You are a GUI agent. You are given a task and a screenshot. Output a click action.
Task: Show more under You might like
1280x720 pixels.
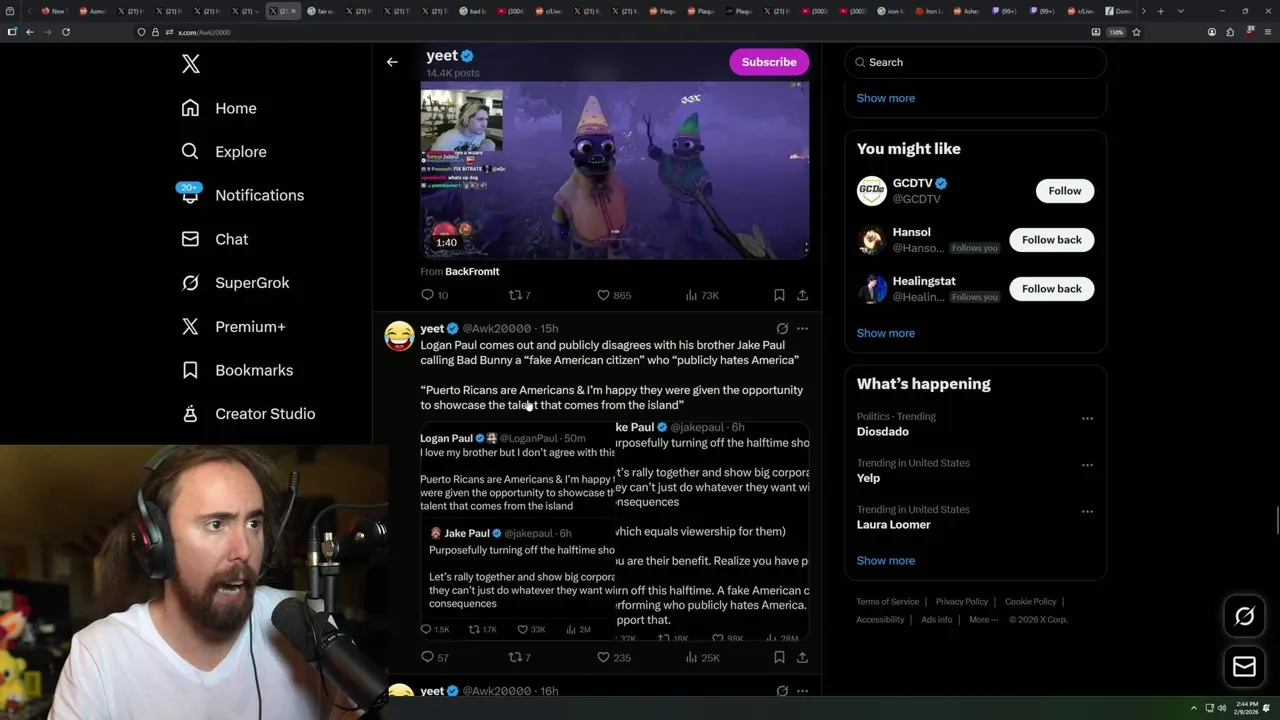tap(886, 333)
